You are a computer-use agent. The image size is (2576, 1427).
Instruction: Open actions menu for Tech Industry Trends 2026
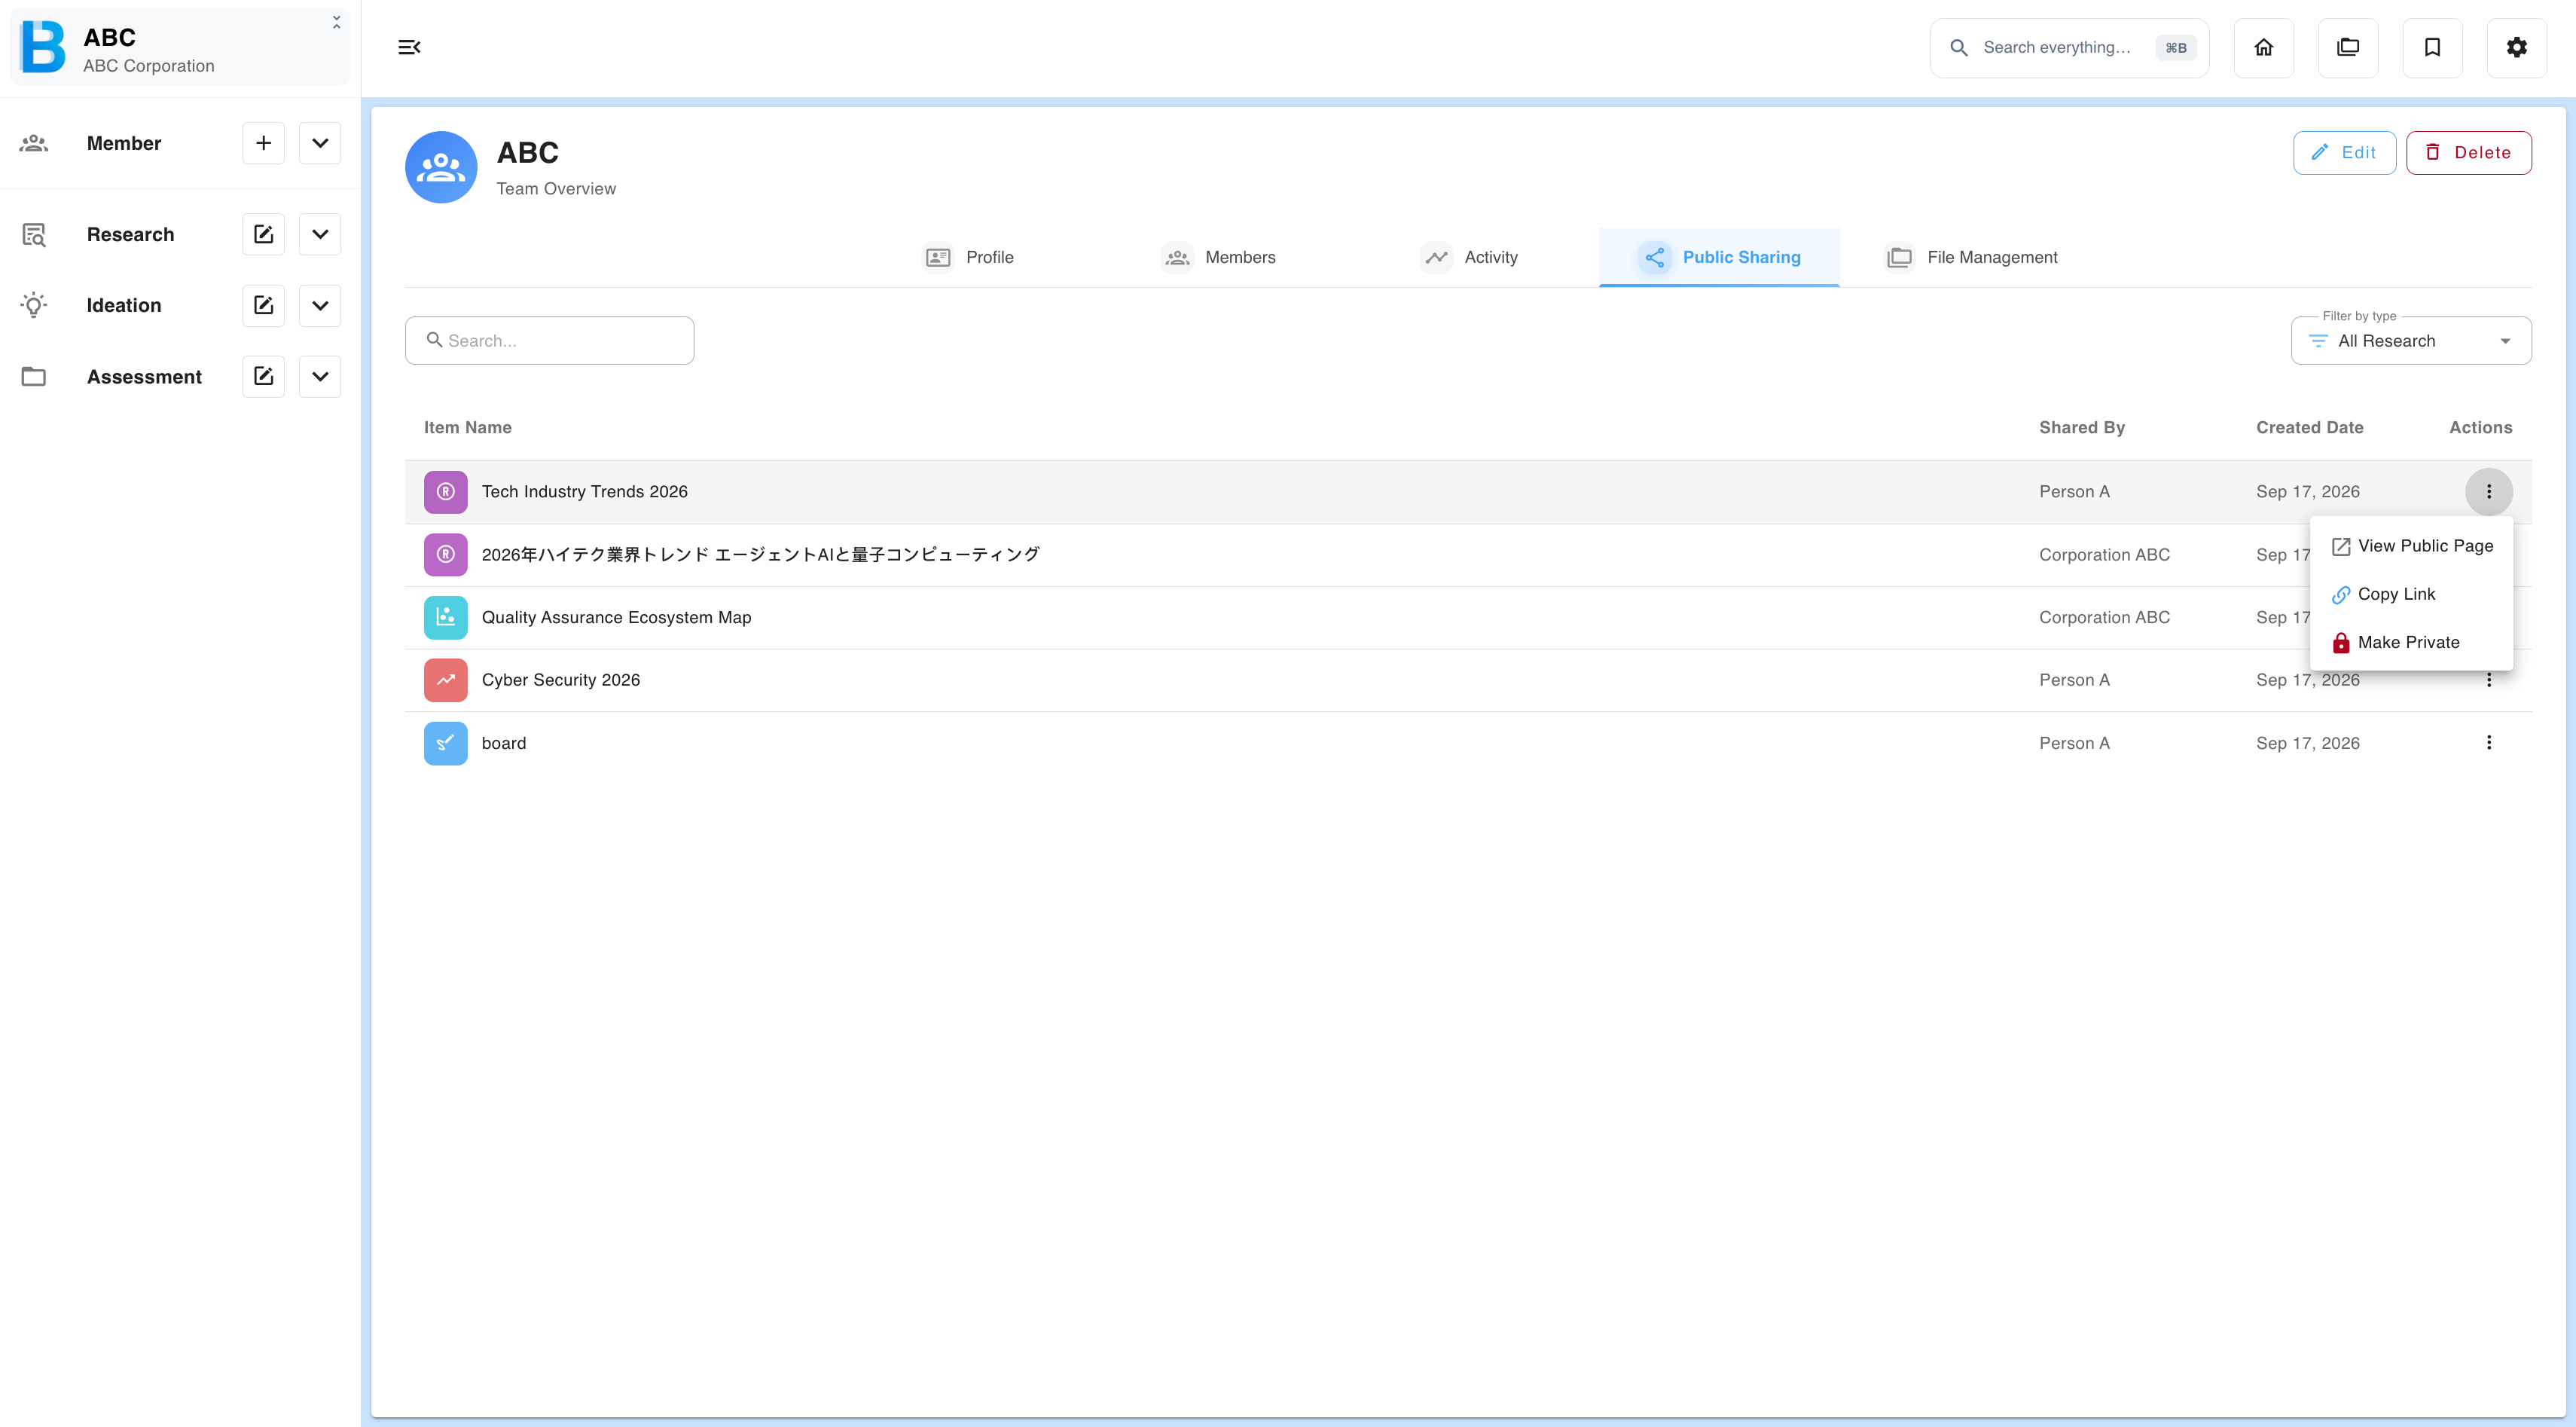coord(2489,492)
